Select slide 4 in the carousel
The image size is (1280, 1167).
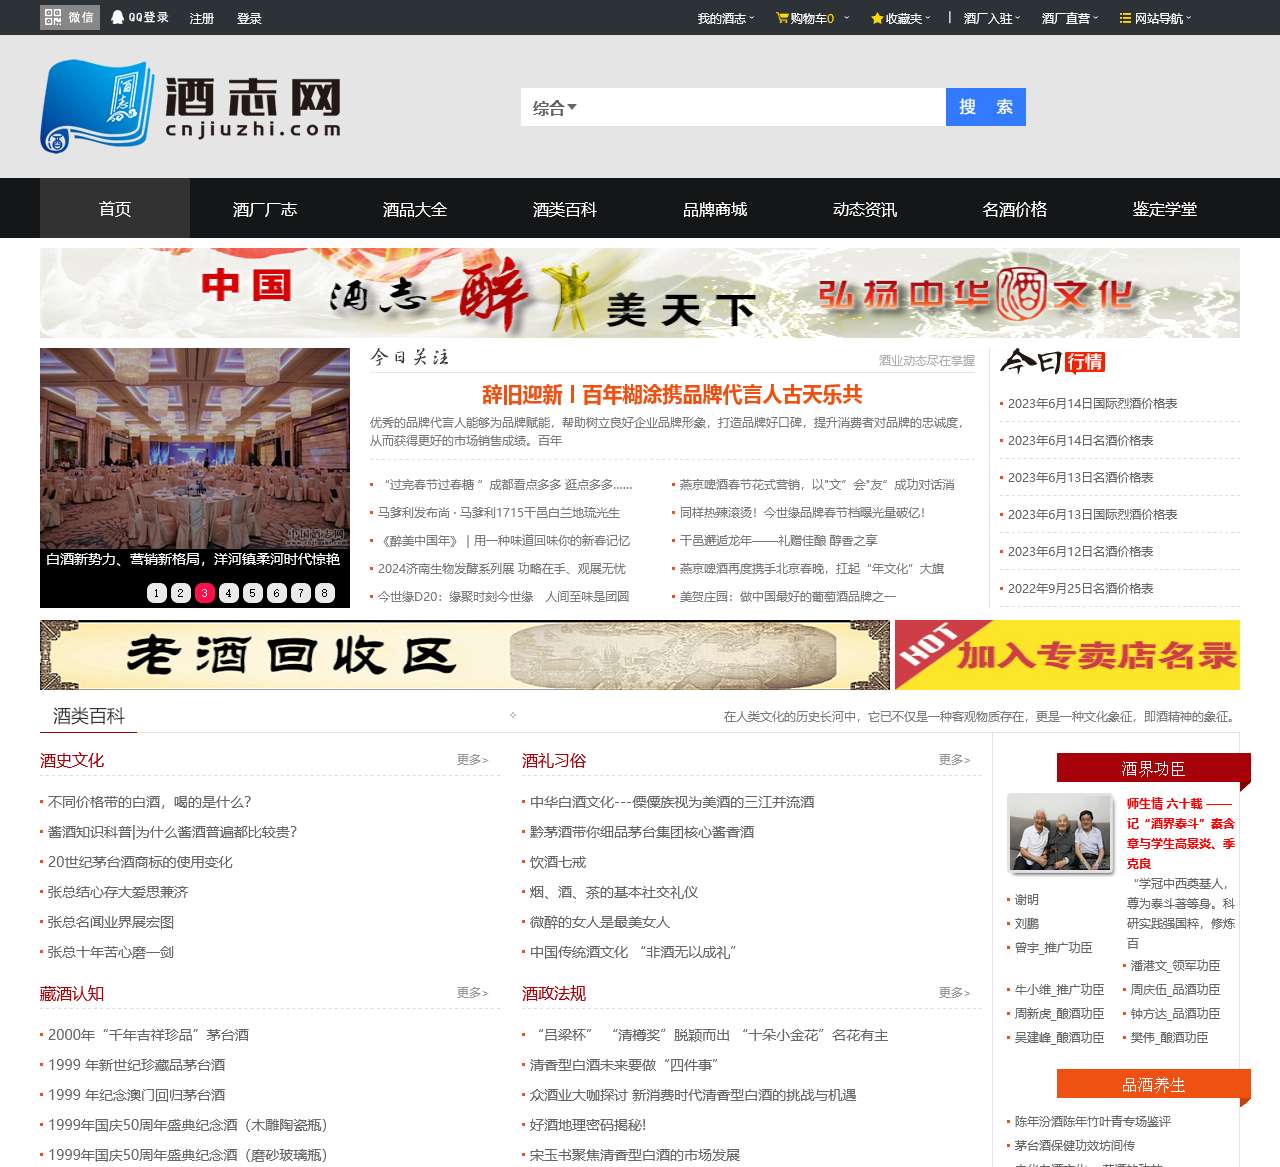(x=229, y=593)
